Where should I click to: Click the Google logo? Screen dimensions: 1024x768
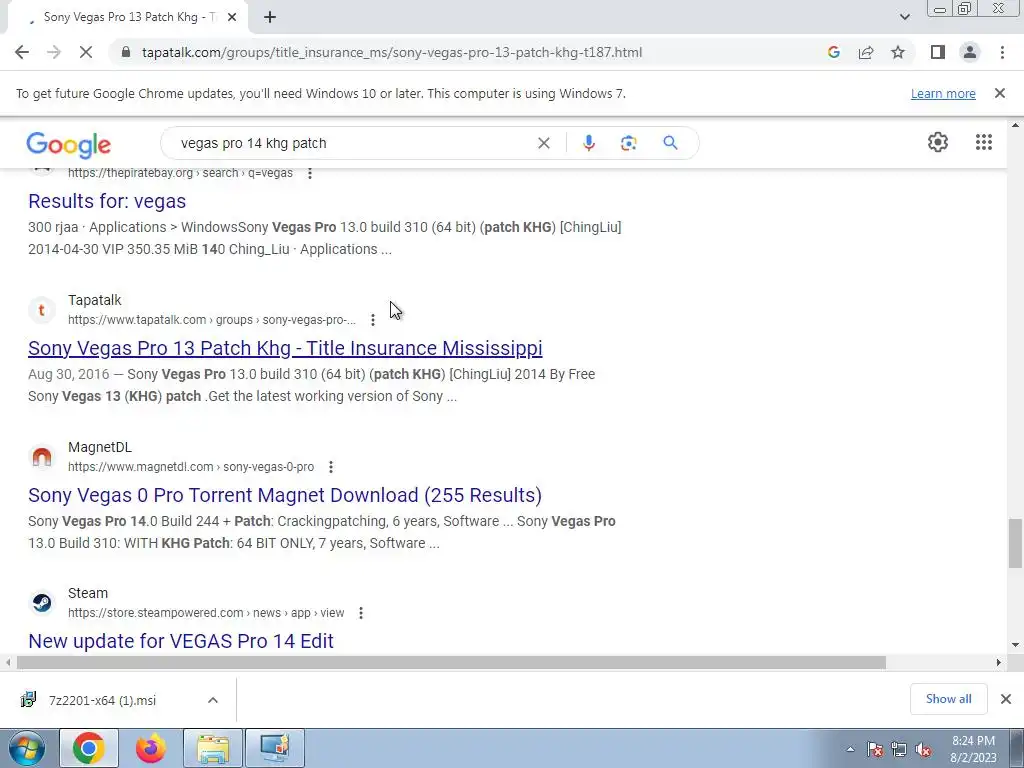[69, 144]
